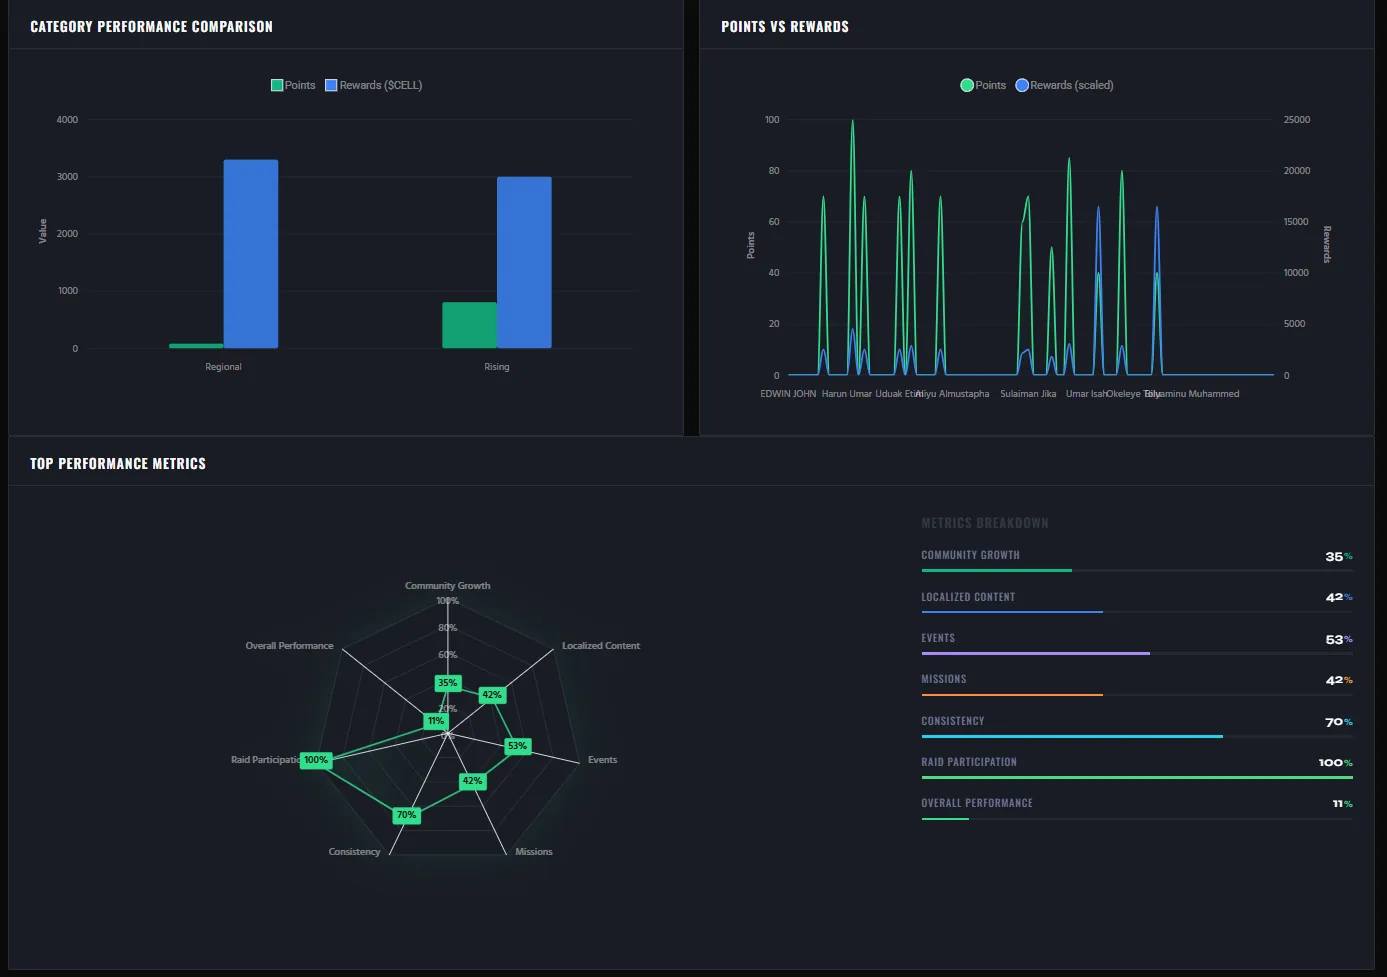The height and width of the screenshot is (977, 1387).
Task: Click the 53% Events radar point
Action: (x=517, y=746)
